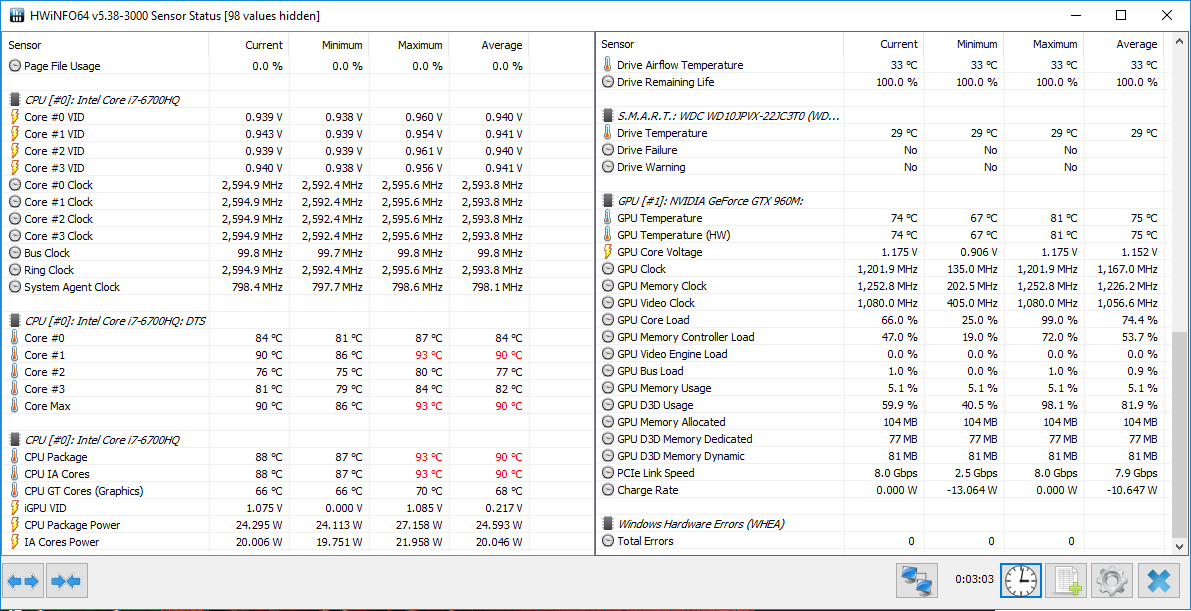Image resolution: width=1191 pixels, height=611 pixels.
Task: Click the WHEA hardware errors chip icon
Action: tap(608, 524)
